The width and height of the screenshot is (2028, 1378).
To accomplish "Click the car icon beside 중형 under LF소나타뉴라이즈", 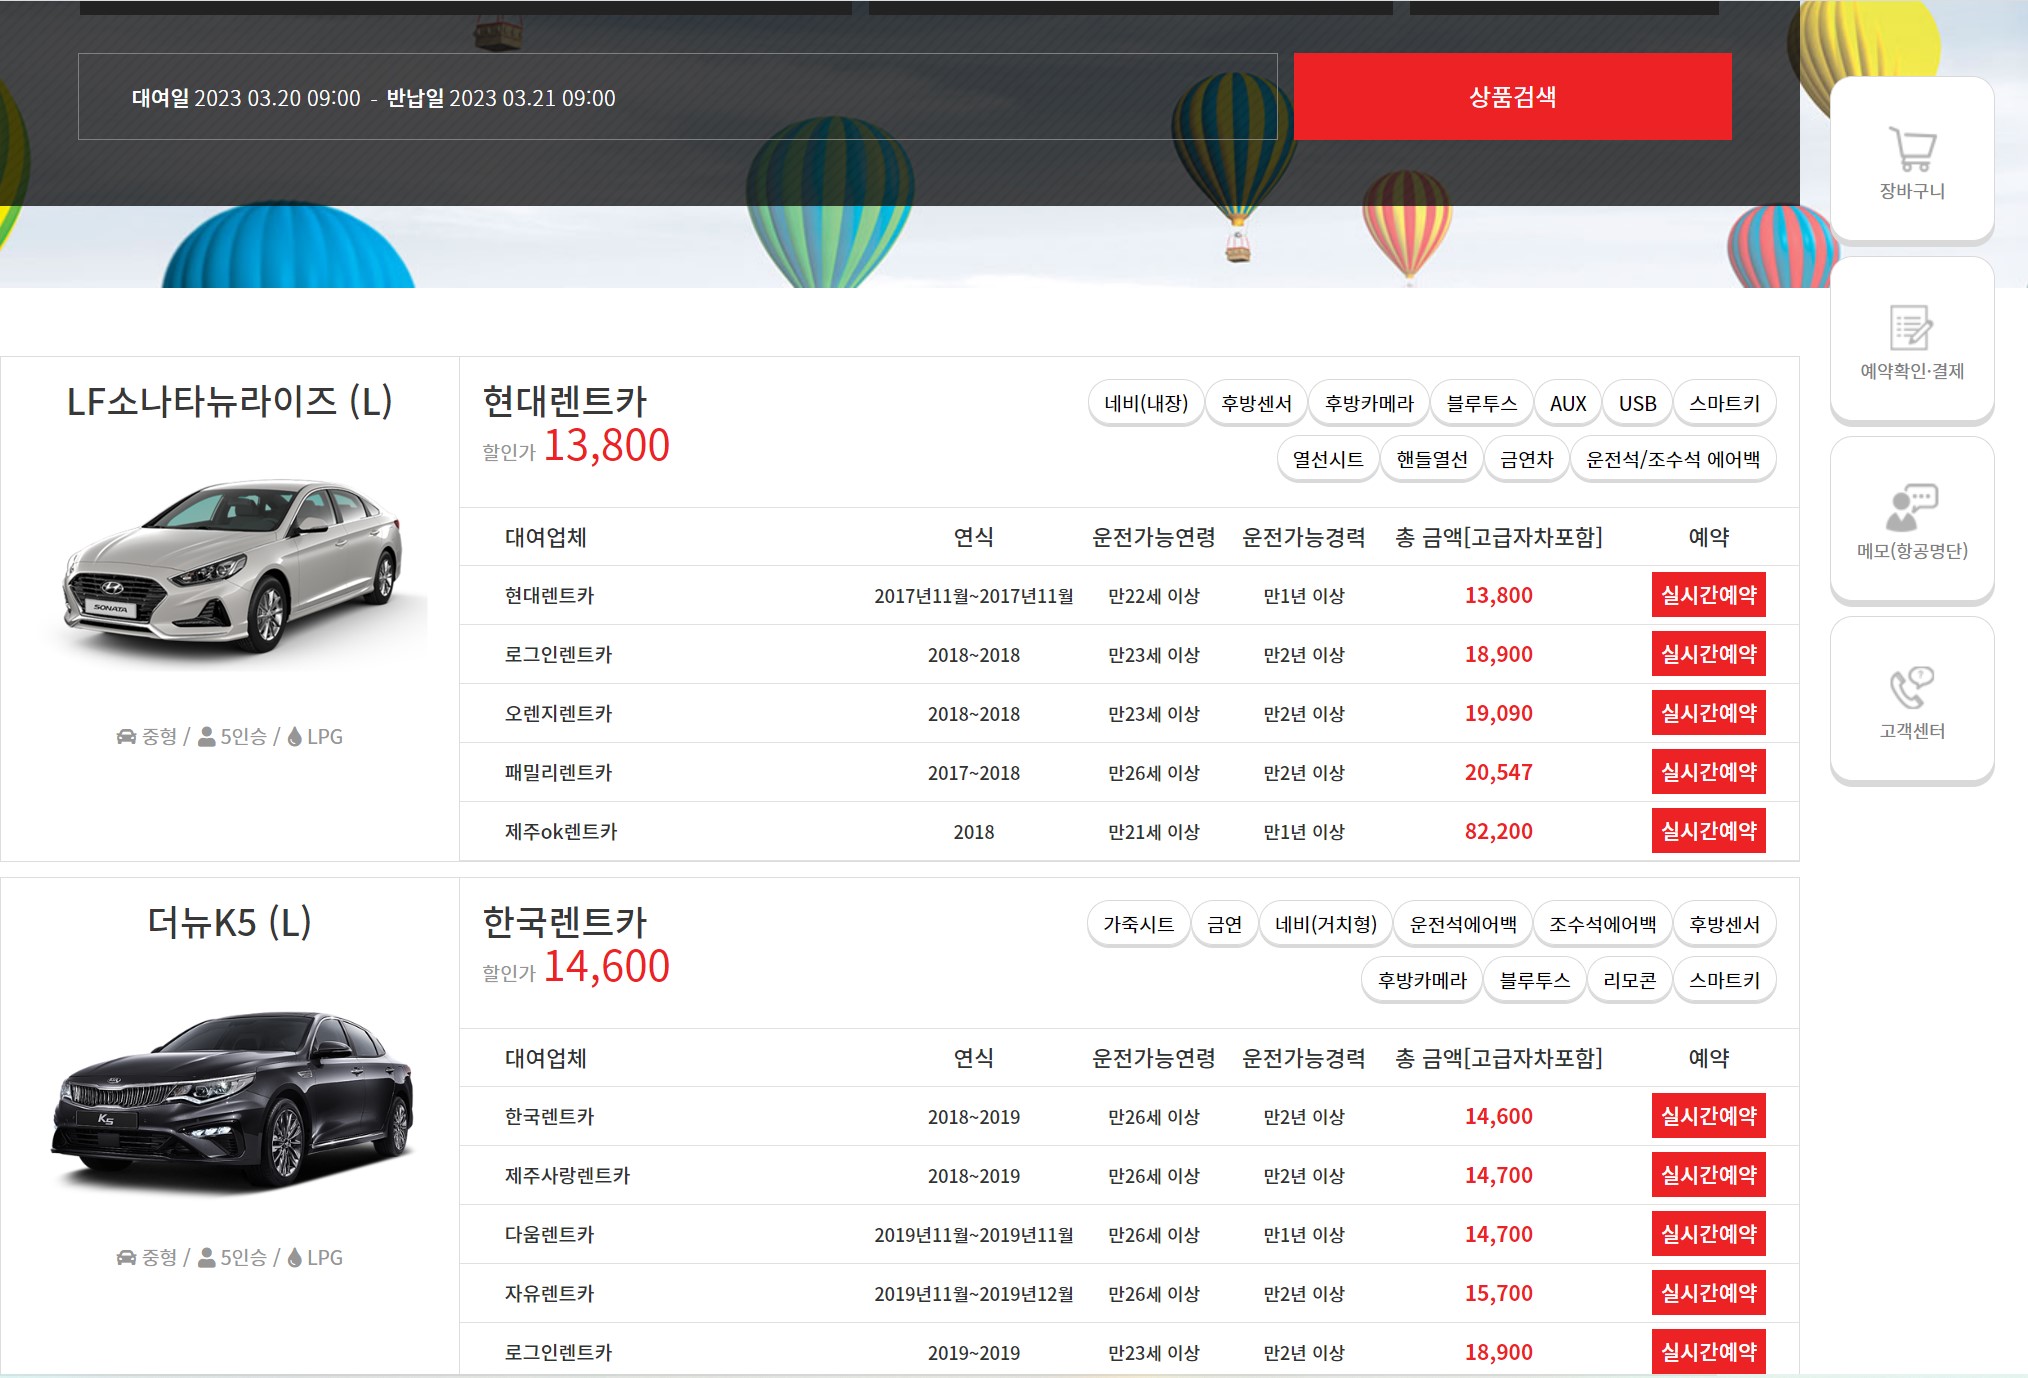I will pyautogui.click(x=126, y=737).
